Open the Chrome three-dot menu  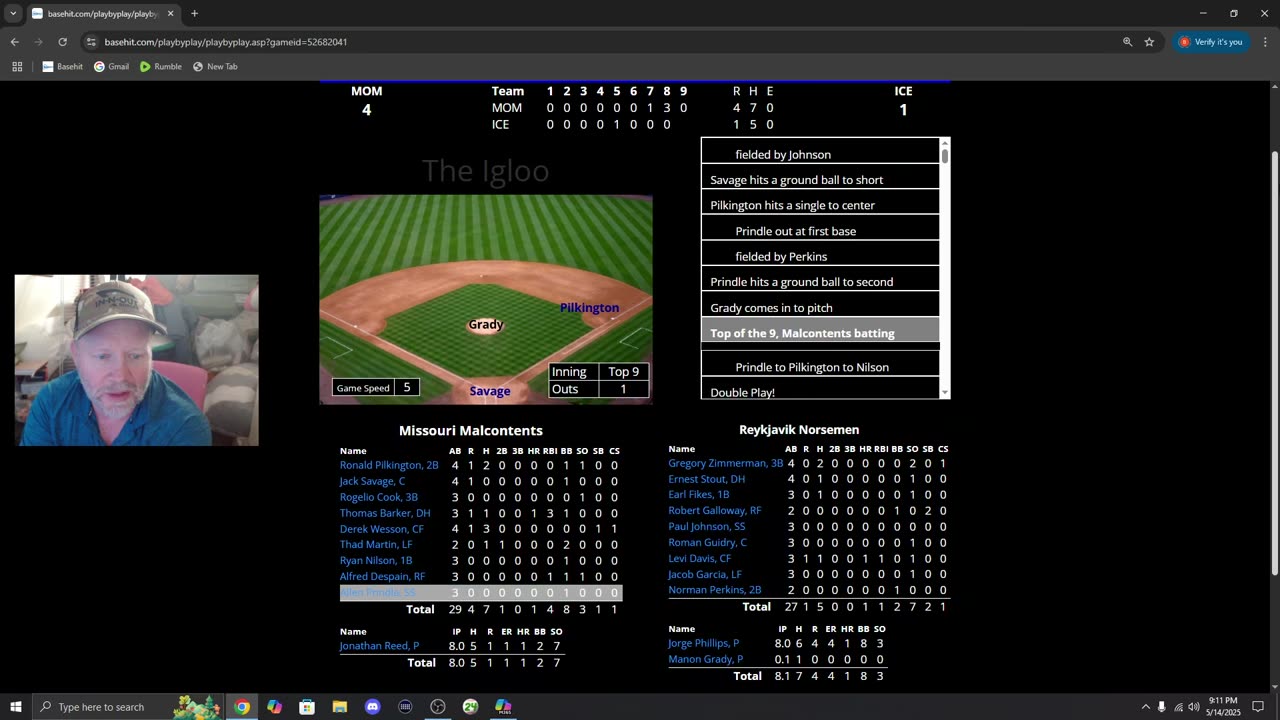[x=1265, y=42]
